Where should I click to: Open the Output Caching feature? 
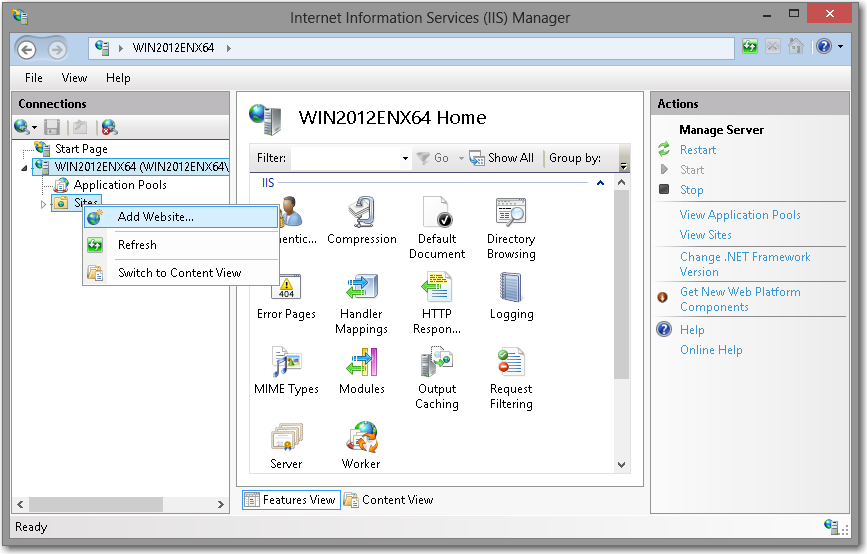[x=437, y=379]
